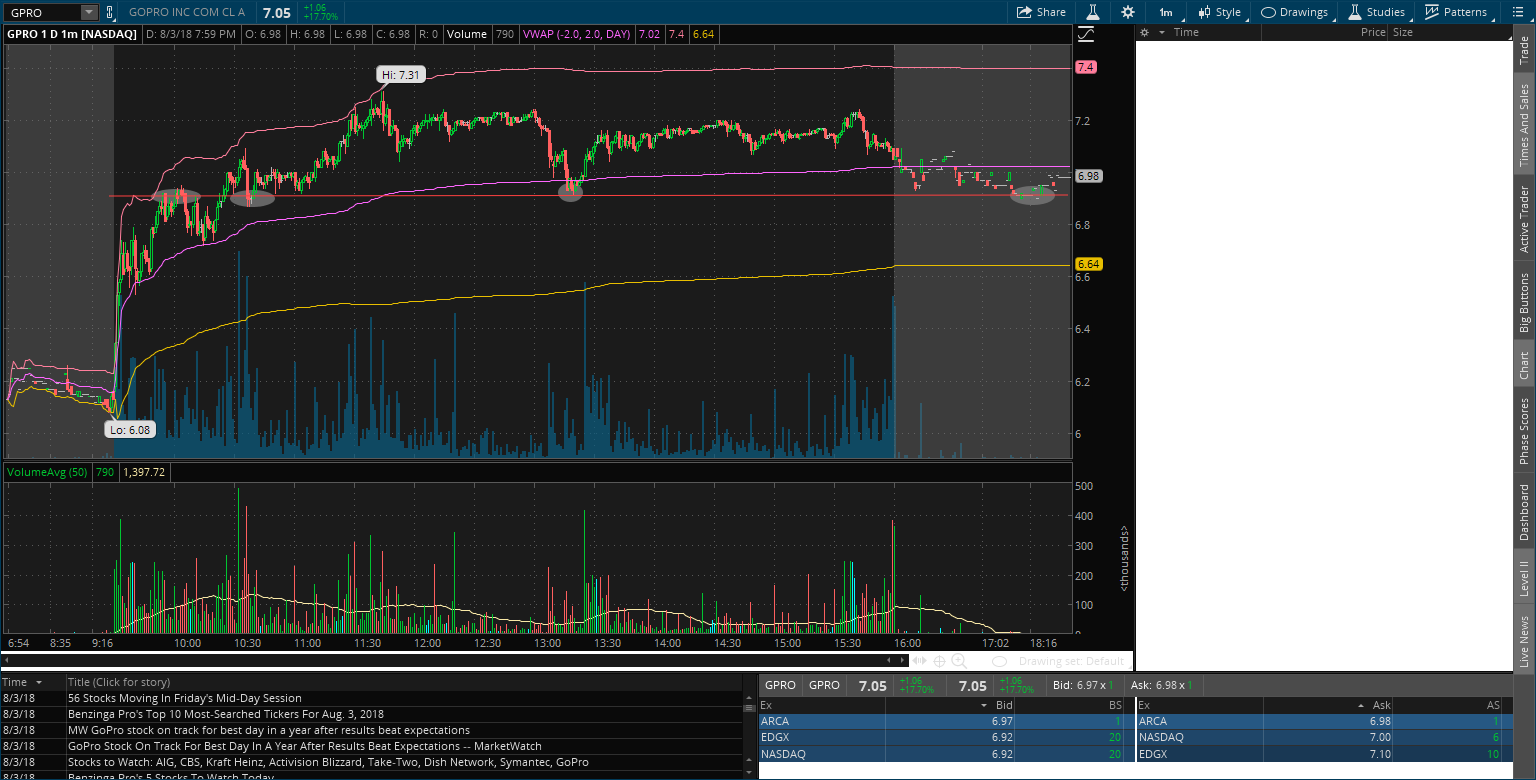
Task: Toggle the chart scale curve icon
Action: [1086, 34]
